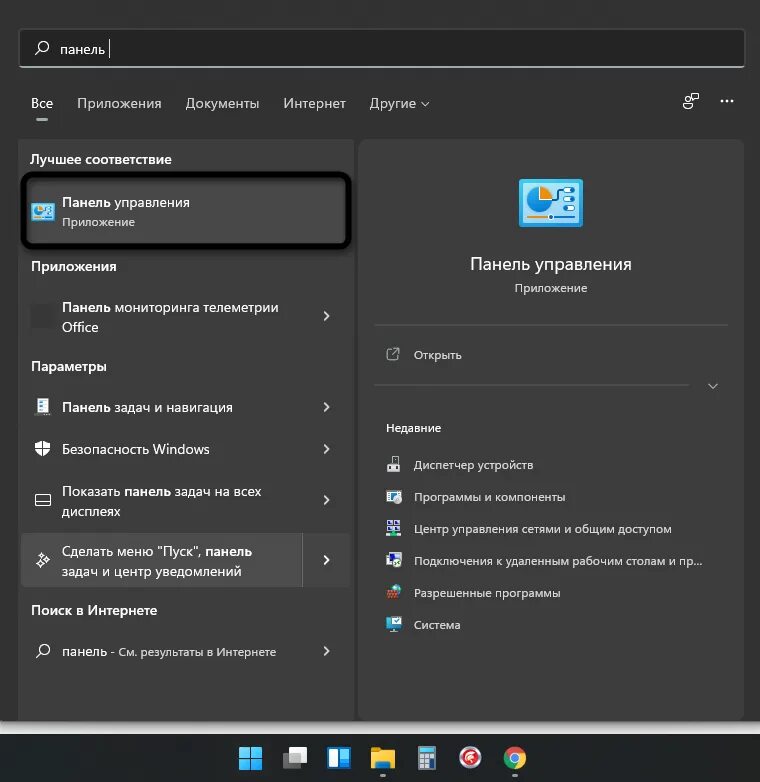Click personalization icon beside Сделать меню Пуск
This screenshot has width=760, height=782.
click(43, 560)
